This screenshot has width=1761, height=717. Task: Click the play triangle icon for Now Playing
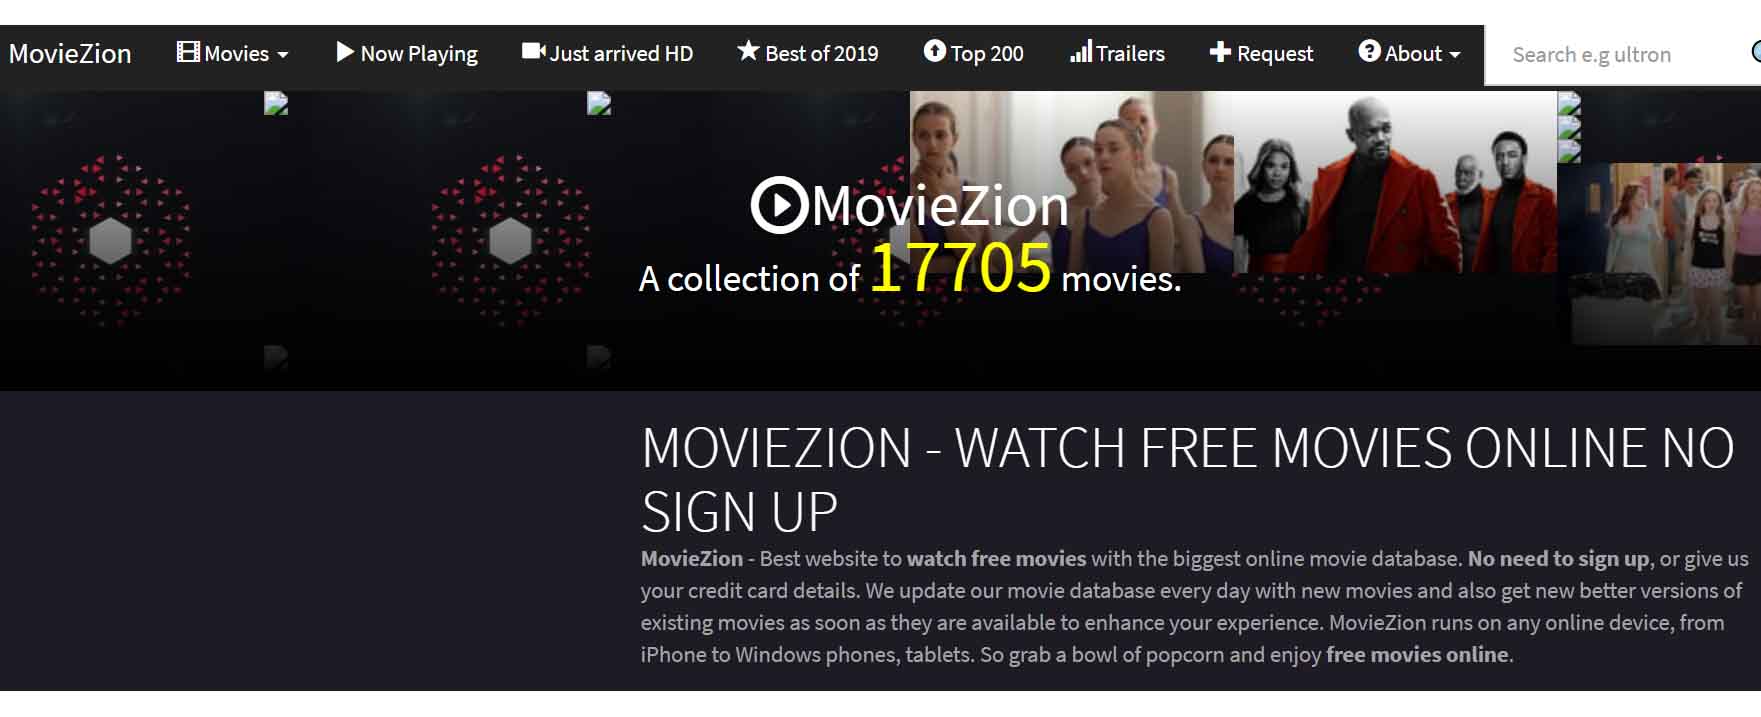[x=345, y=52]
